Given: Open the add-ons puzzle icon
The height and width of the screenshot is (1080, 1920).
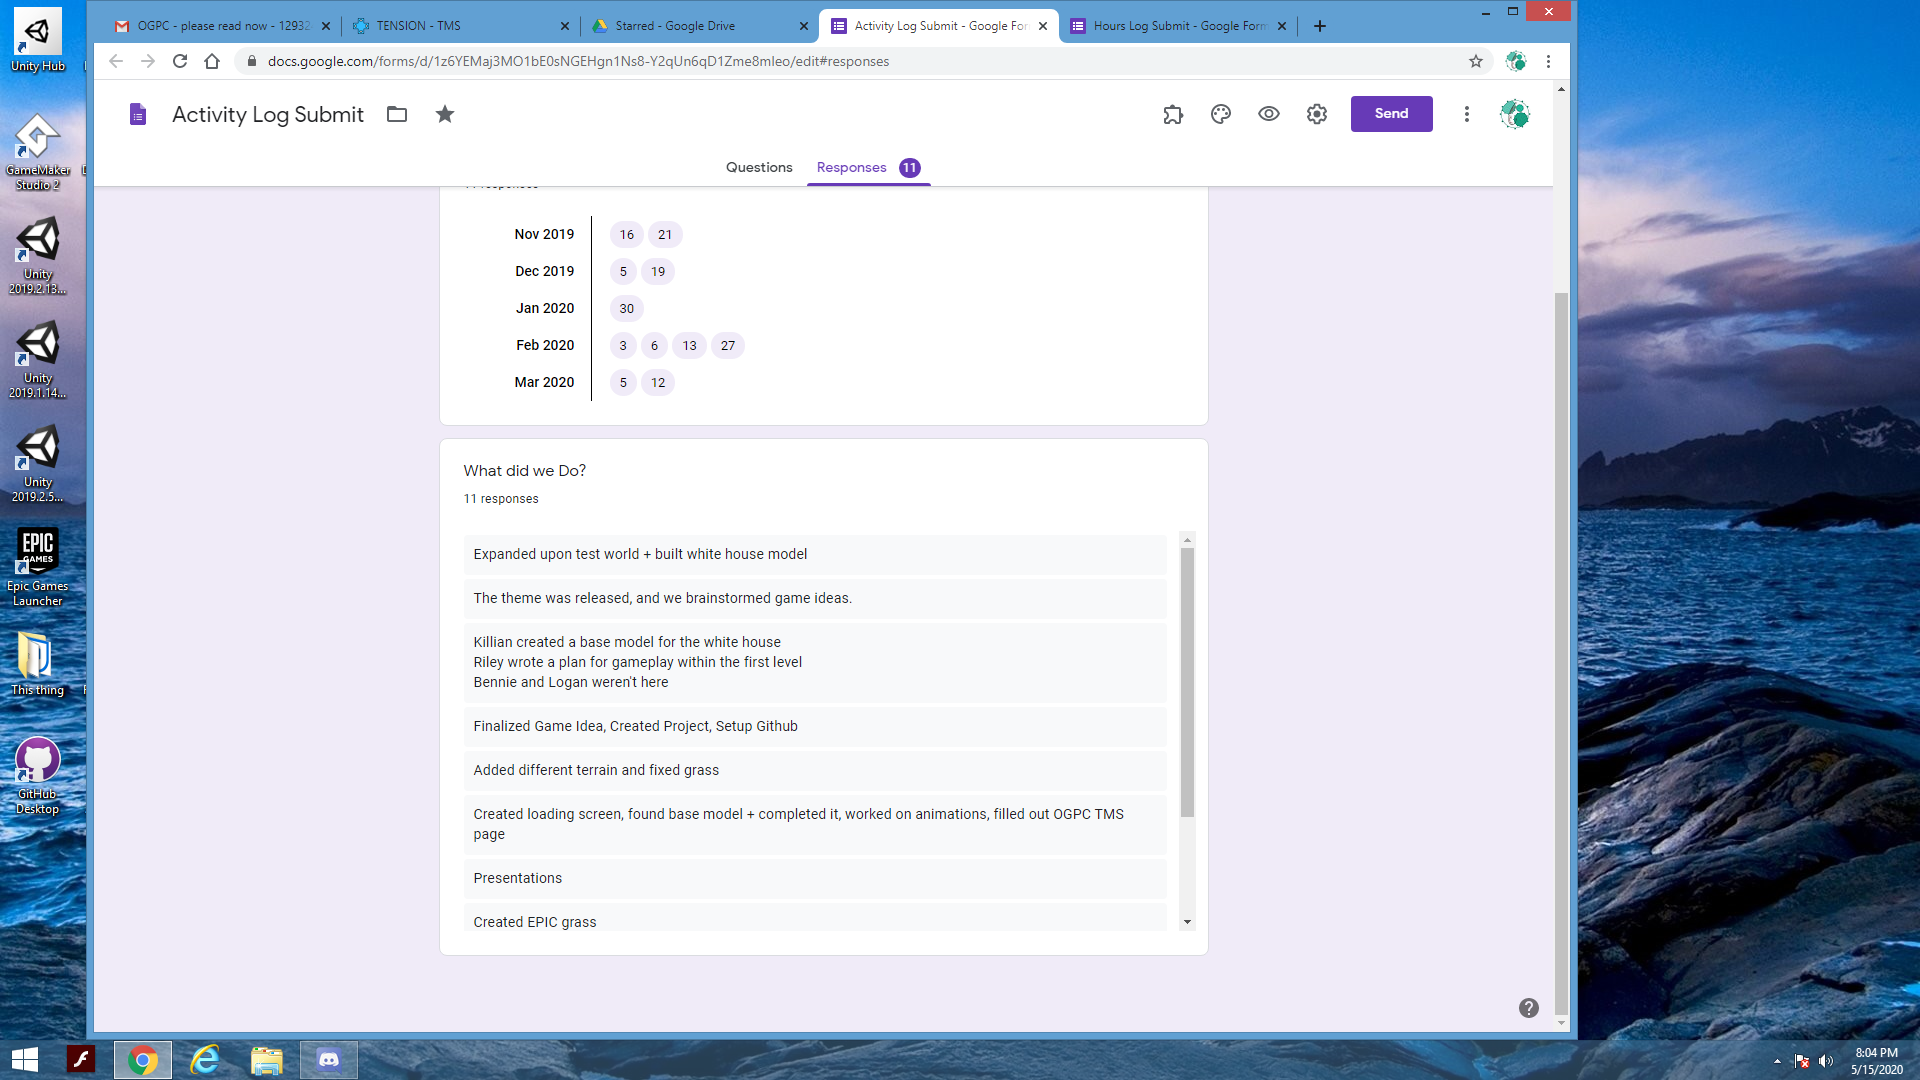Looking at the screenshot, I should point(1173,114).
